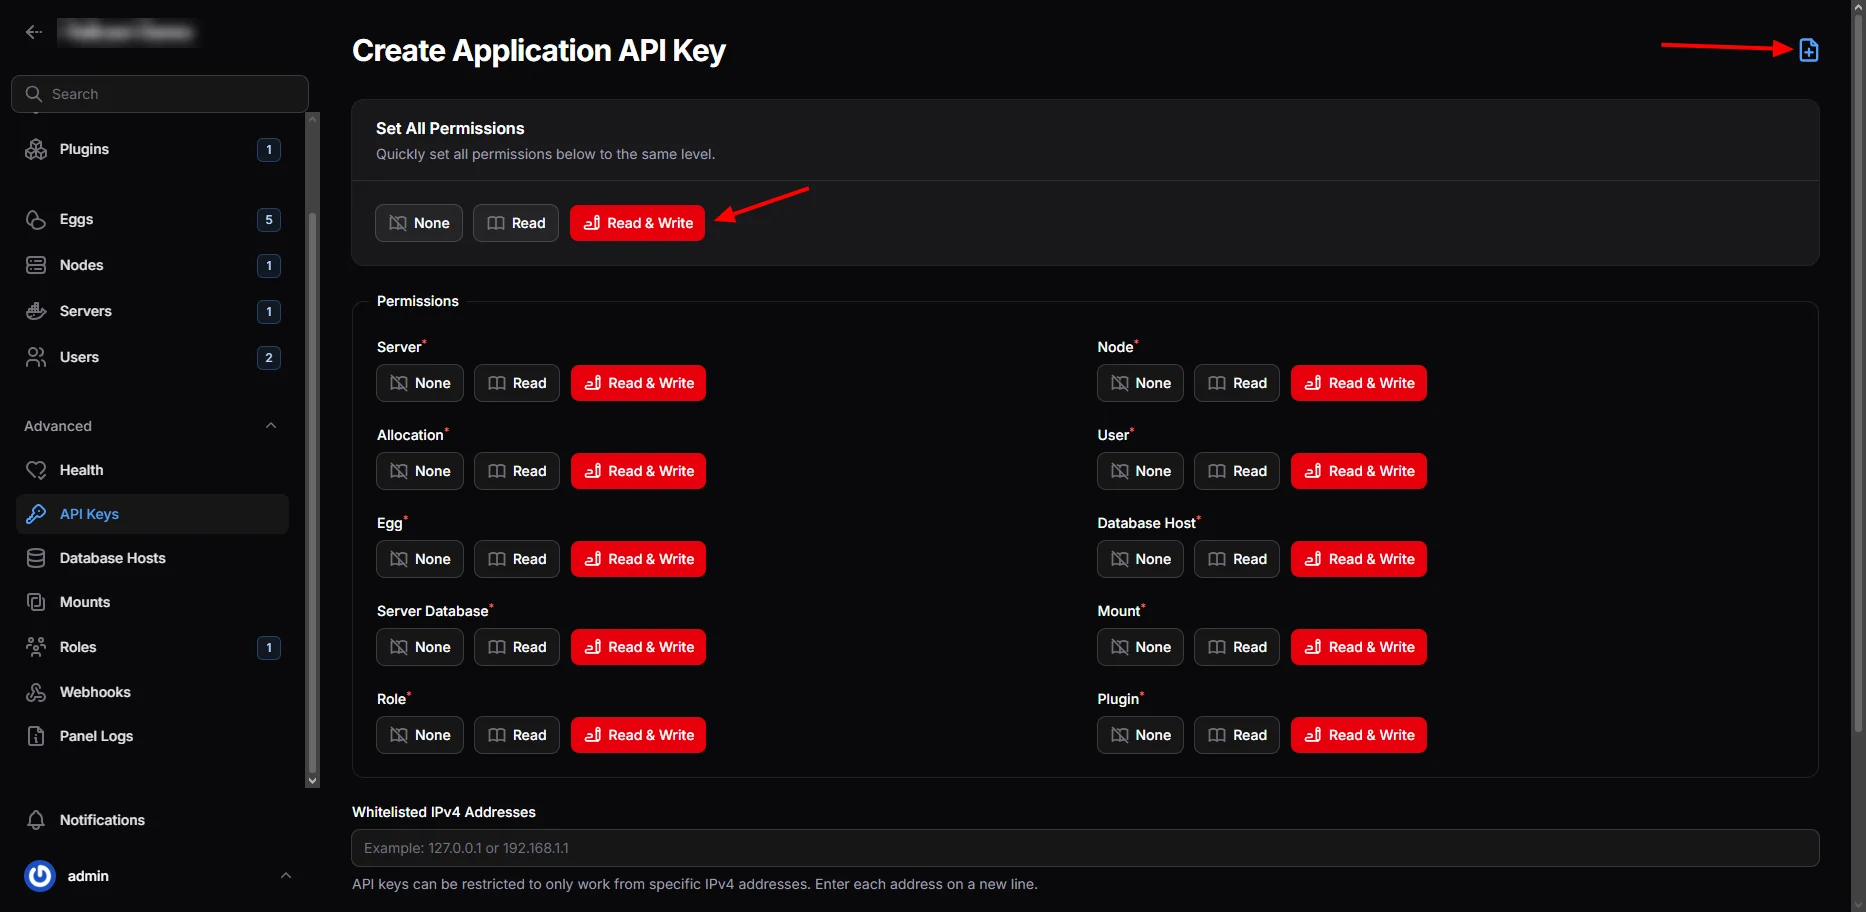Set Server permission to None
Screen dimensions: 1866x912
click(x=420, y=383)
